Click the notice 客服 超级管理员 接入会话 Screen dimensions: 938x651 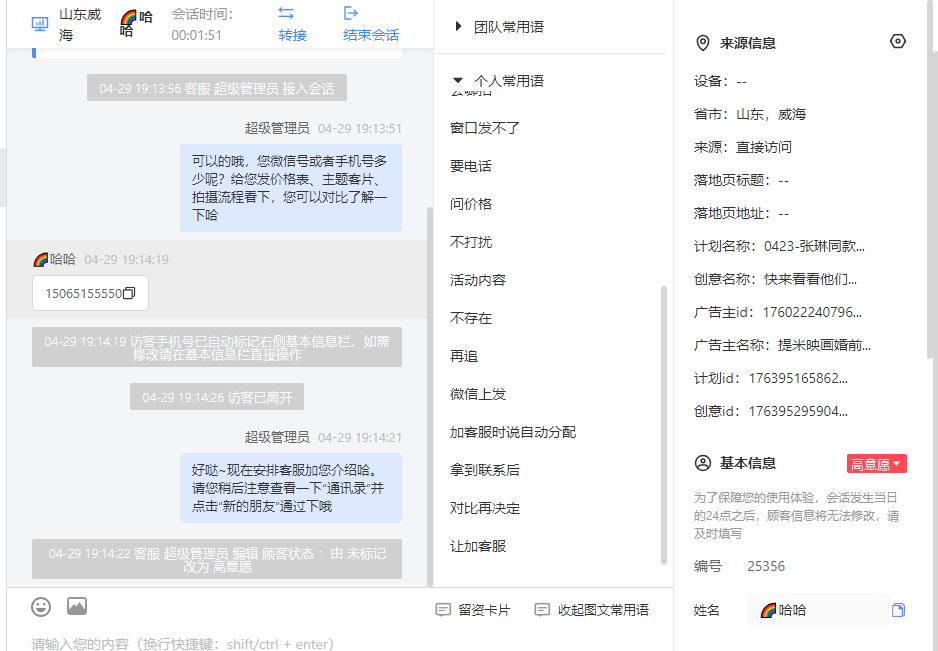click(x=217, y=88)
